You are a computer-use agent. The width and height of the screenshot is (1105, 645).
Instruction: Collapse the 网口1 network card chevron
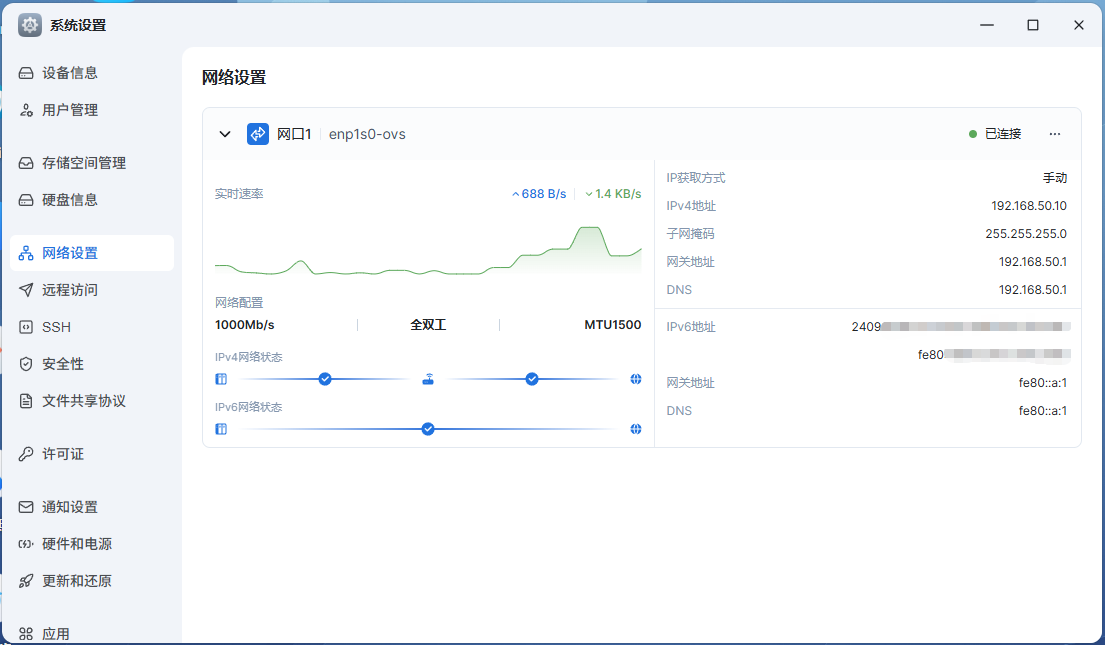tap(225, 134)
